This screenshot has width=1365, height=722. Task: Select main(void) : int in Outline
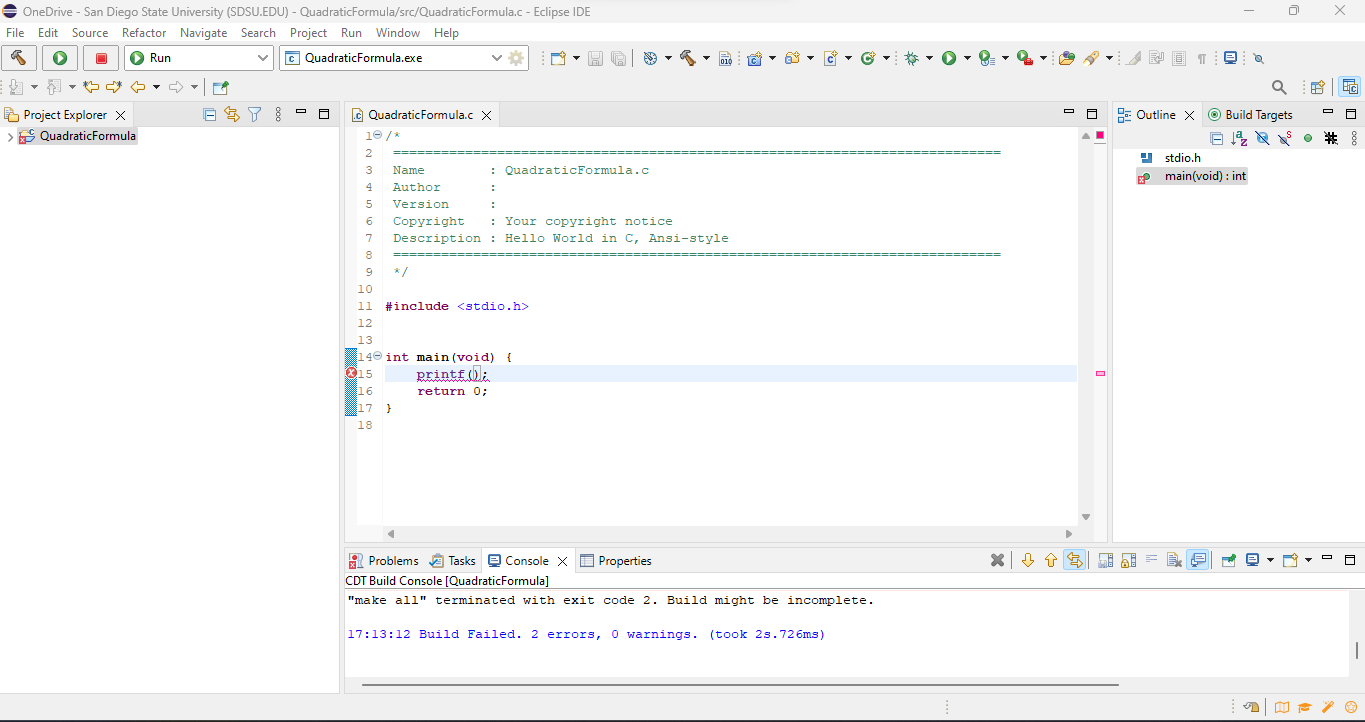(x=1204, y=176)
